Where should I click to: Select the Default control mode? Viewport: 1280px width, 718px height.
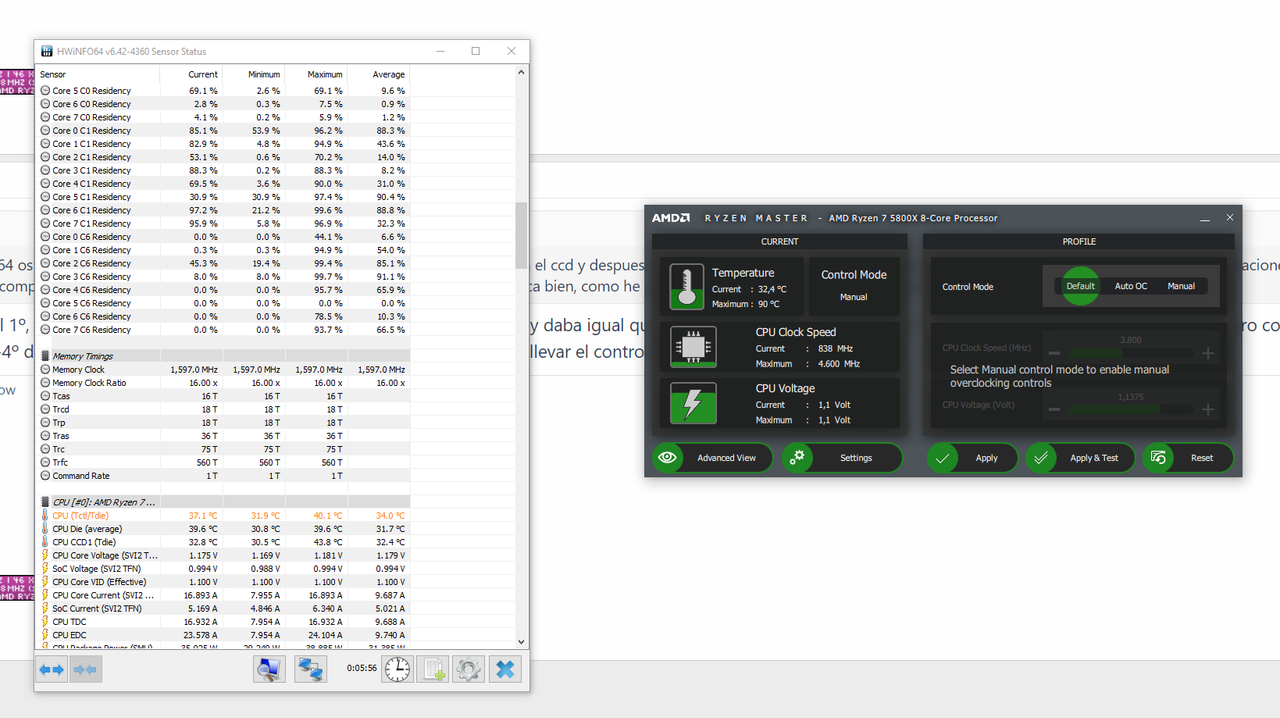(1080, 286)
